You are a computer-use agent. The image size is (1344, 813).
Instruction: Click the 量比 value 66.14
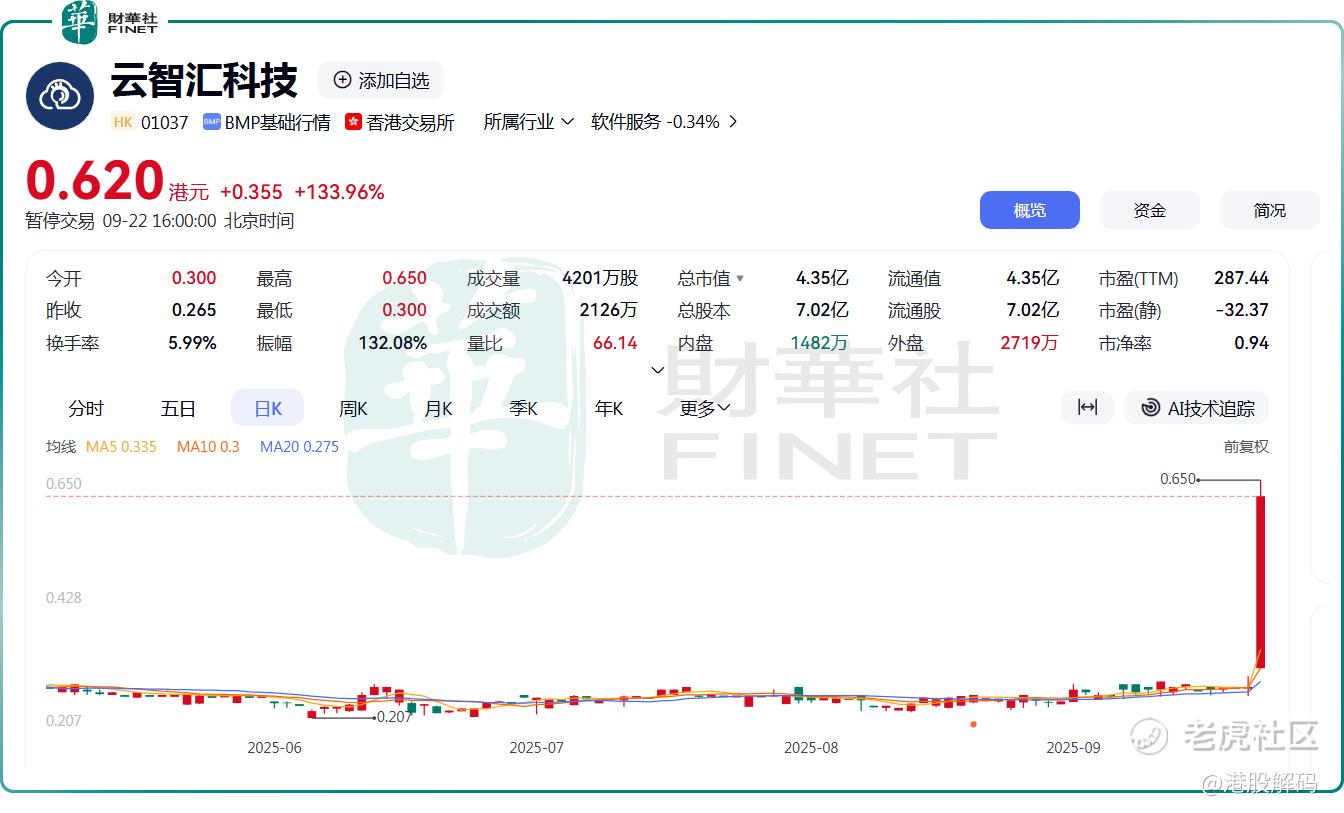(x=615, y=343)
